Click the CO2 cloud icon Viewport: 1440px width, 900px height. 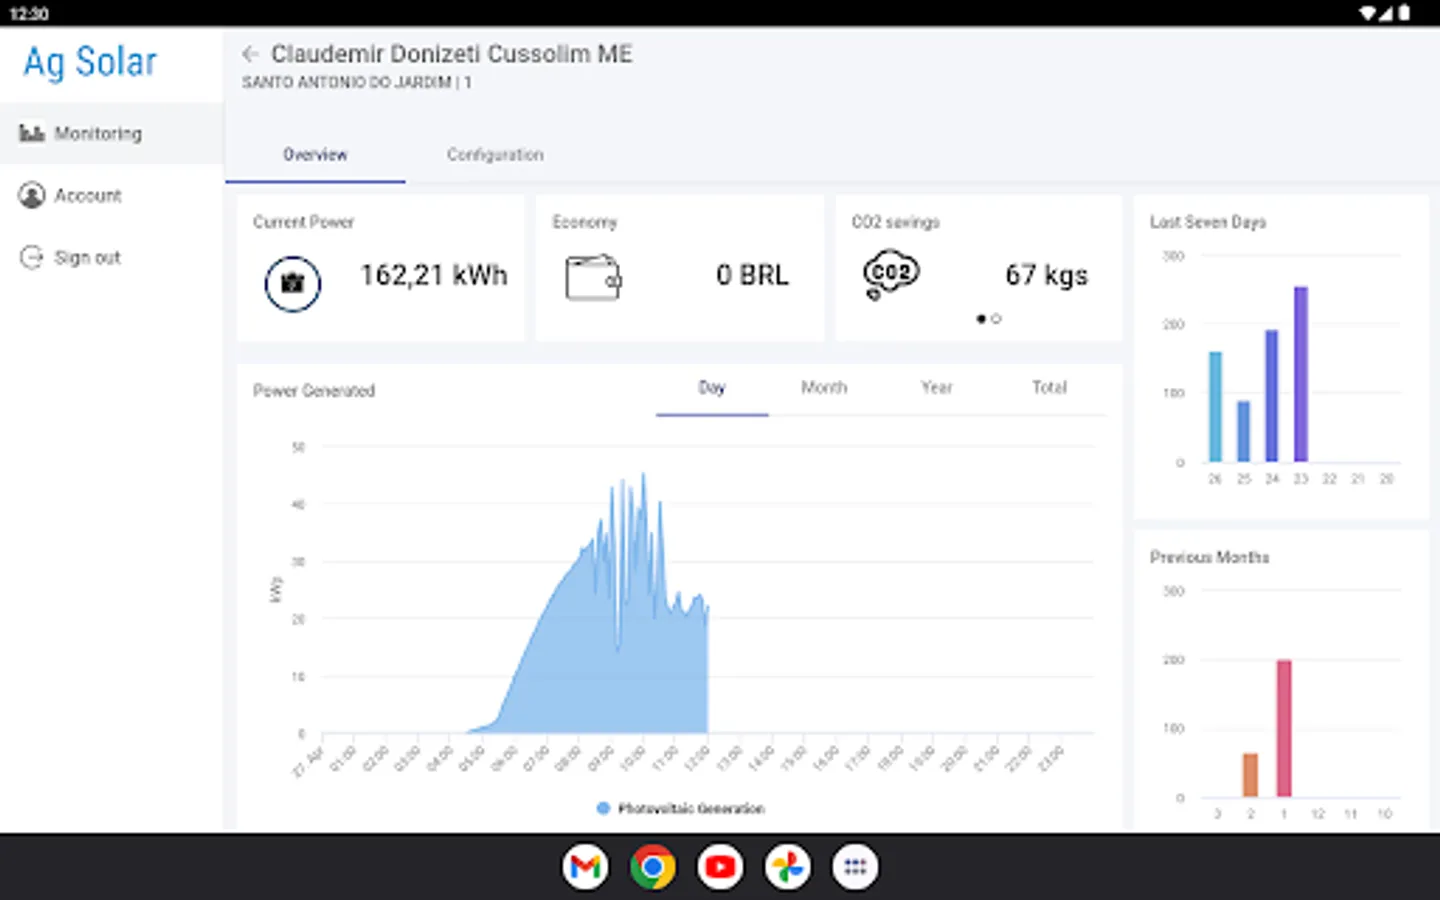pos(890,275)
